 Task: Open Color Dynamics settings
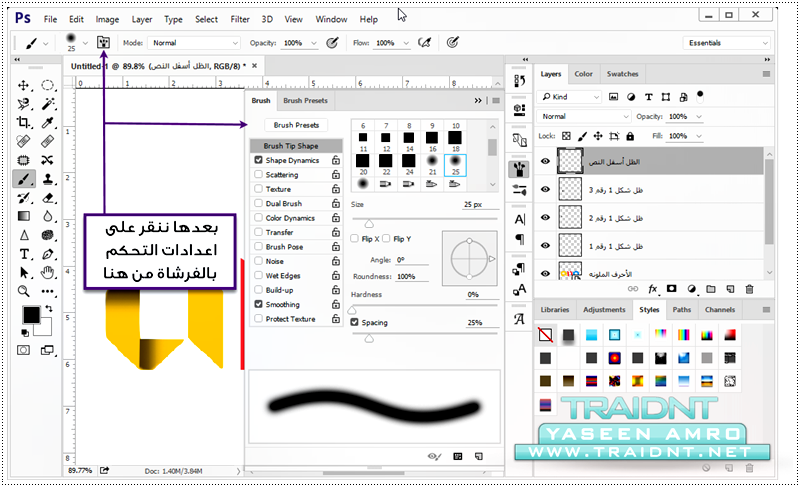290,218
